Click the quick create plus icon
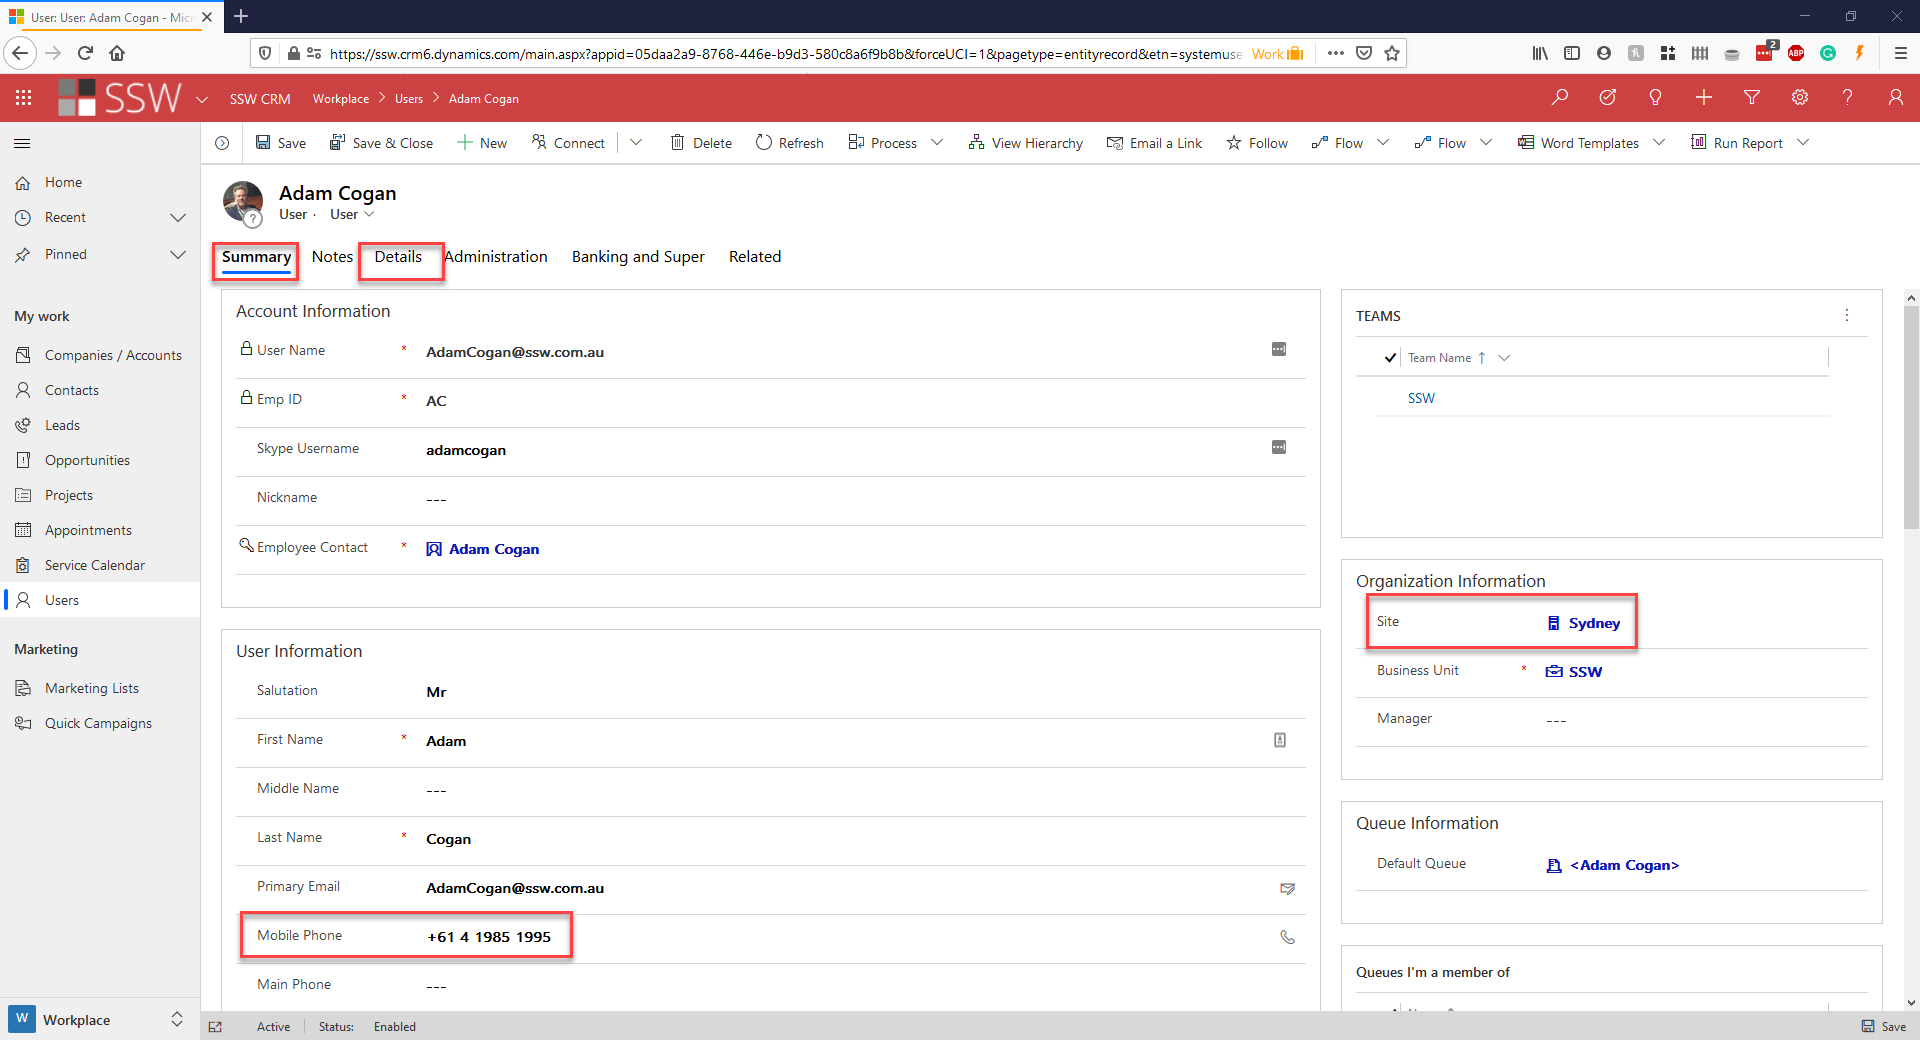The height and width of the screenshot is (1040, 1920). (x=1703, y=97)
